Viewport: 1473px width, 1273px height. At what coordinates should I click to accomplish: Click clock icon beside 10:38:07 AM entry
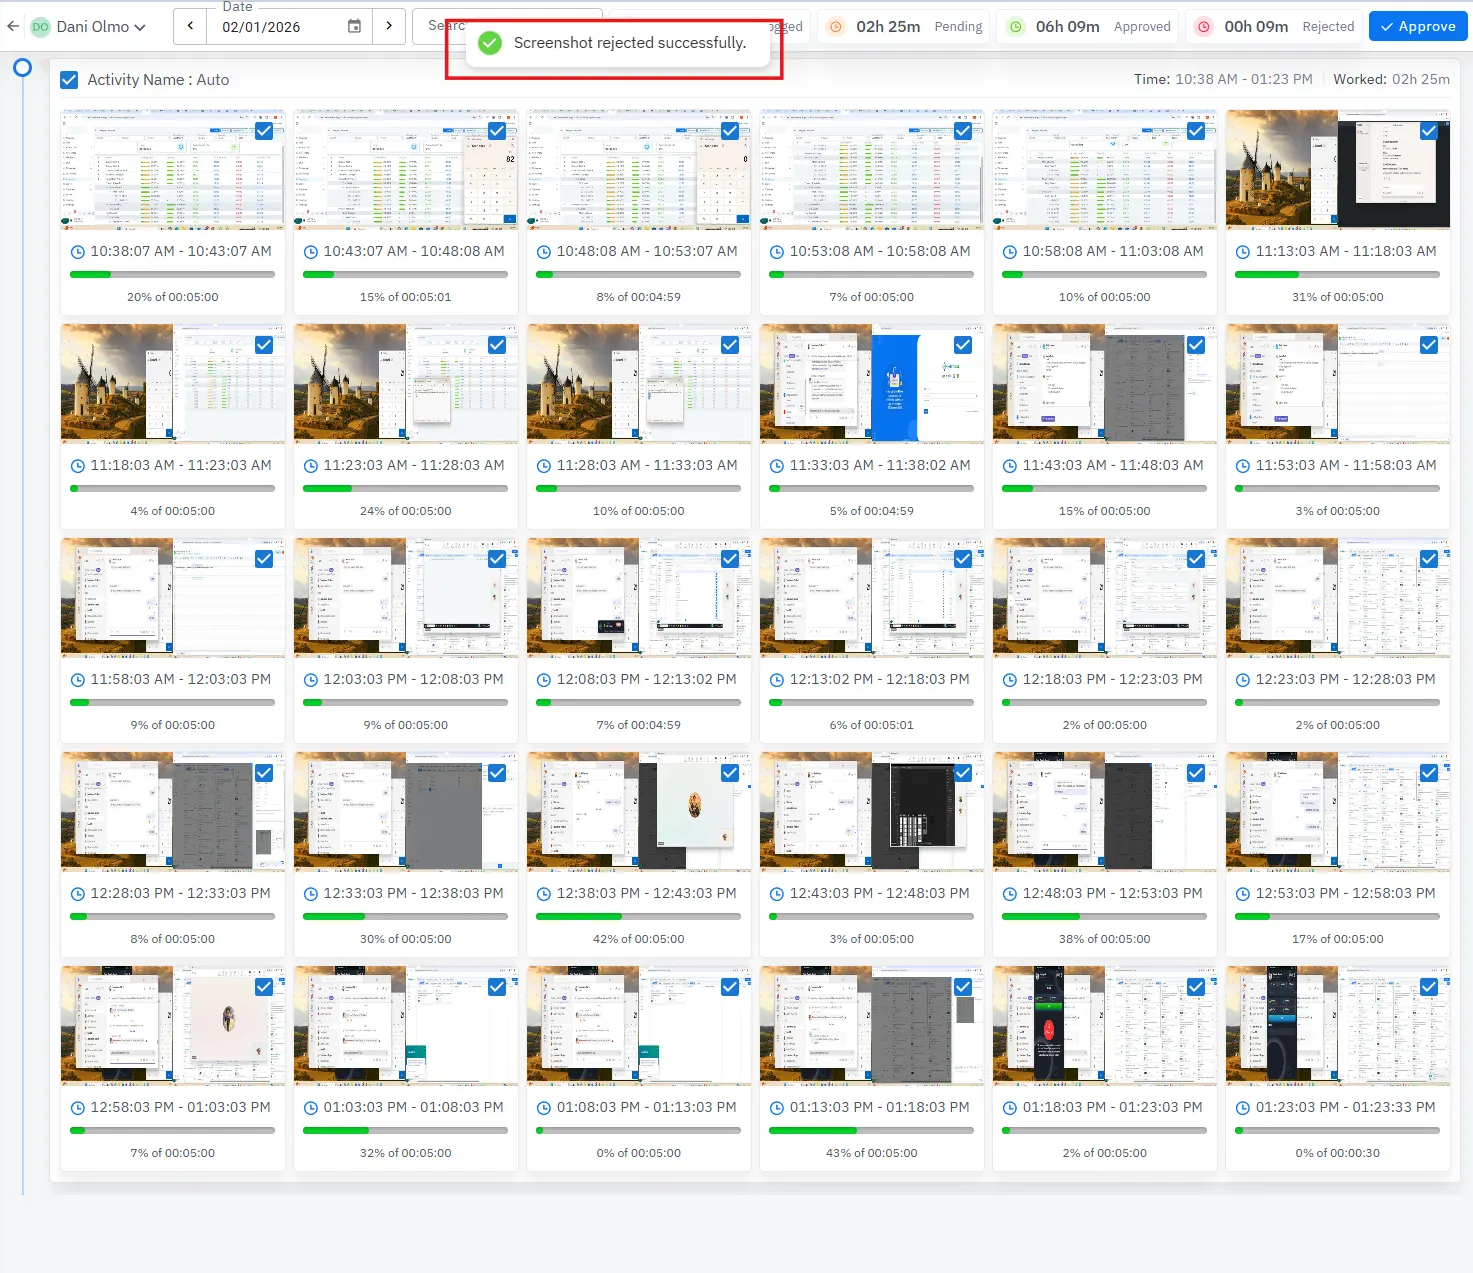[77, 252]
